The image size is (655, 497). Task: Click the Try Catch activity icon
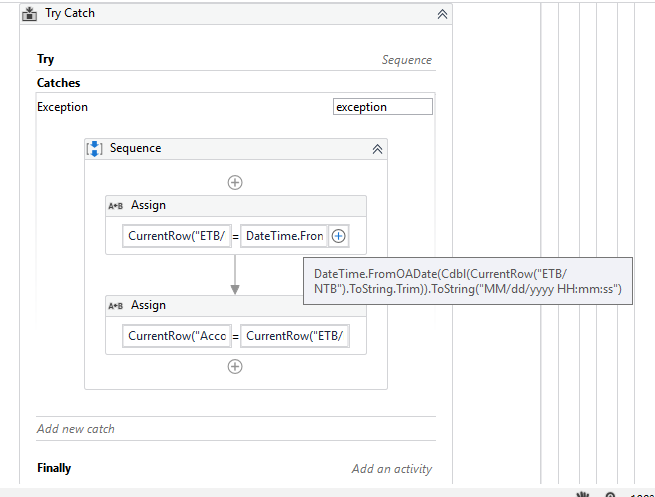[30, 14]
